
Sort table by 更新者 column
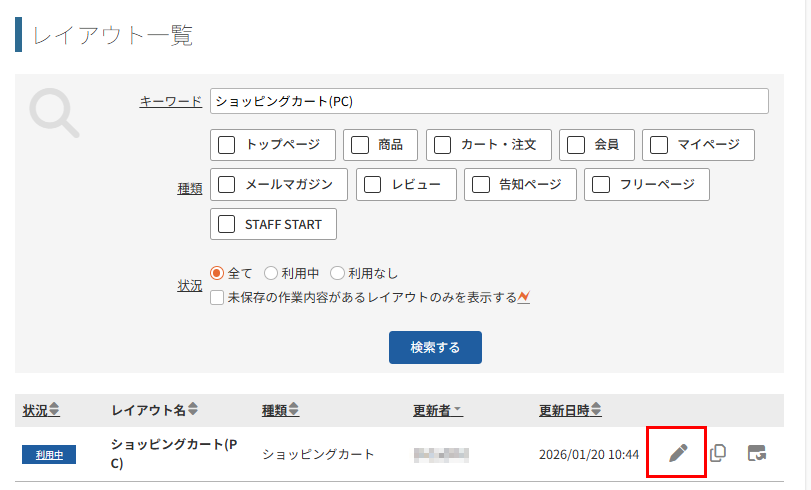437,410
